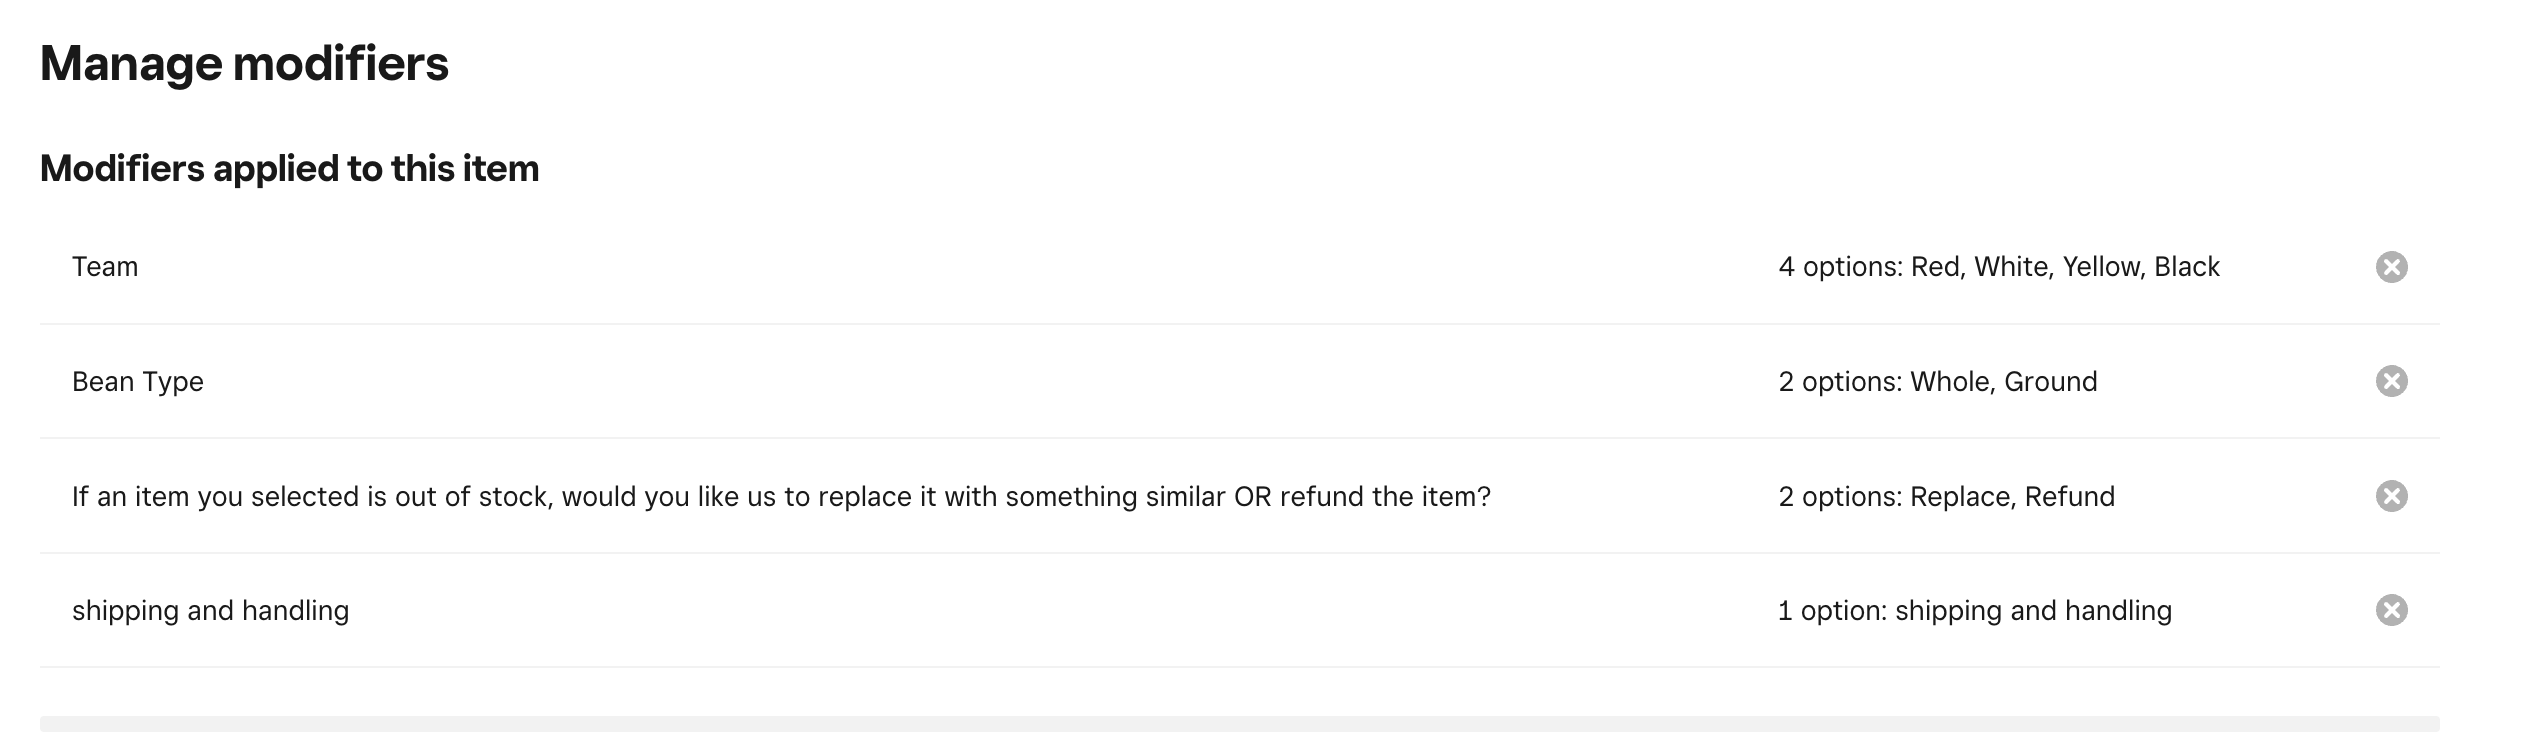
Task: Select the '2 options' count in Bean Type row
Action: [1840, 382]
